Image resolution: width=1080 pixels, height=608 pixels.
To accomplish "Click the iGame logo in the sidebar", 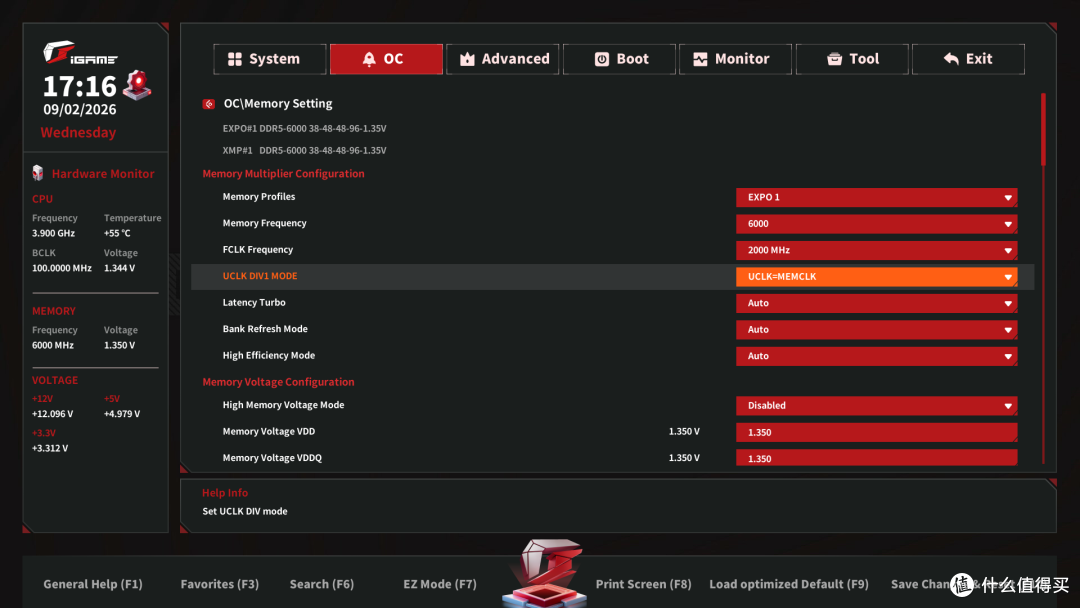I will point(80,53).
